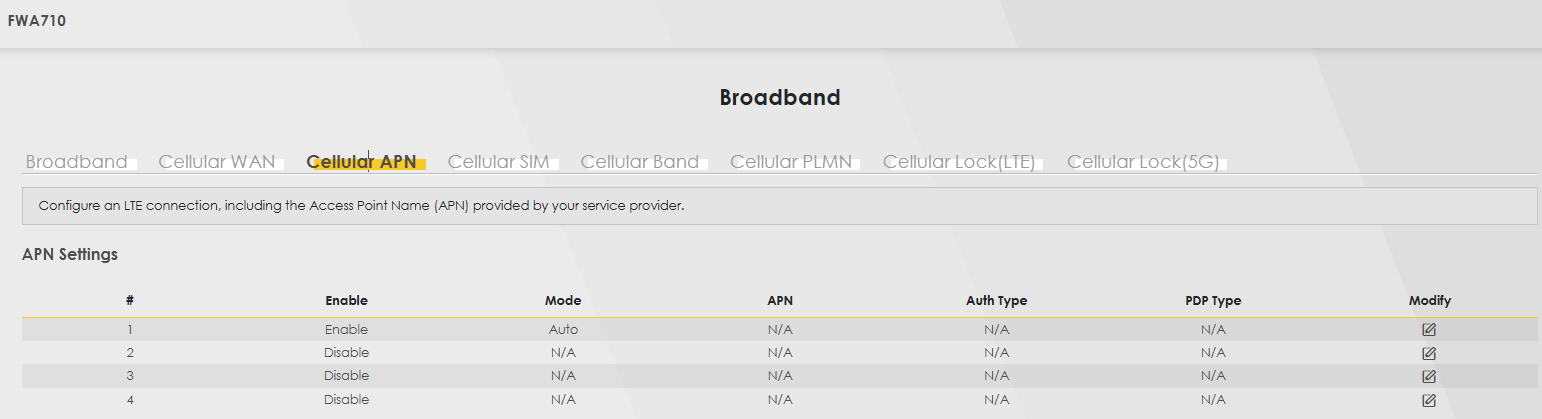Edit APN entry number 1
The image size is (1542, 419).
(1429, 330)
